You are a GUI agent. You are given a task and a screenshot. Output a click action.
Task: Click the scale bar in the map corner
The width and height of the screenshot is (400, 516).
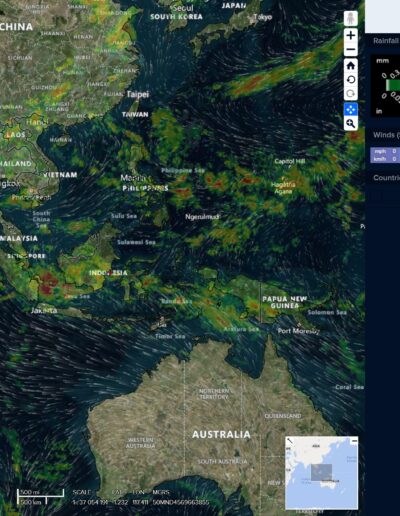point(40,497)
